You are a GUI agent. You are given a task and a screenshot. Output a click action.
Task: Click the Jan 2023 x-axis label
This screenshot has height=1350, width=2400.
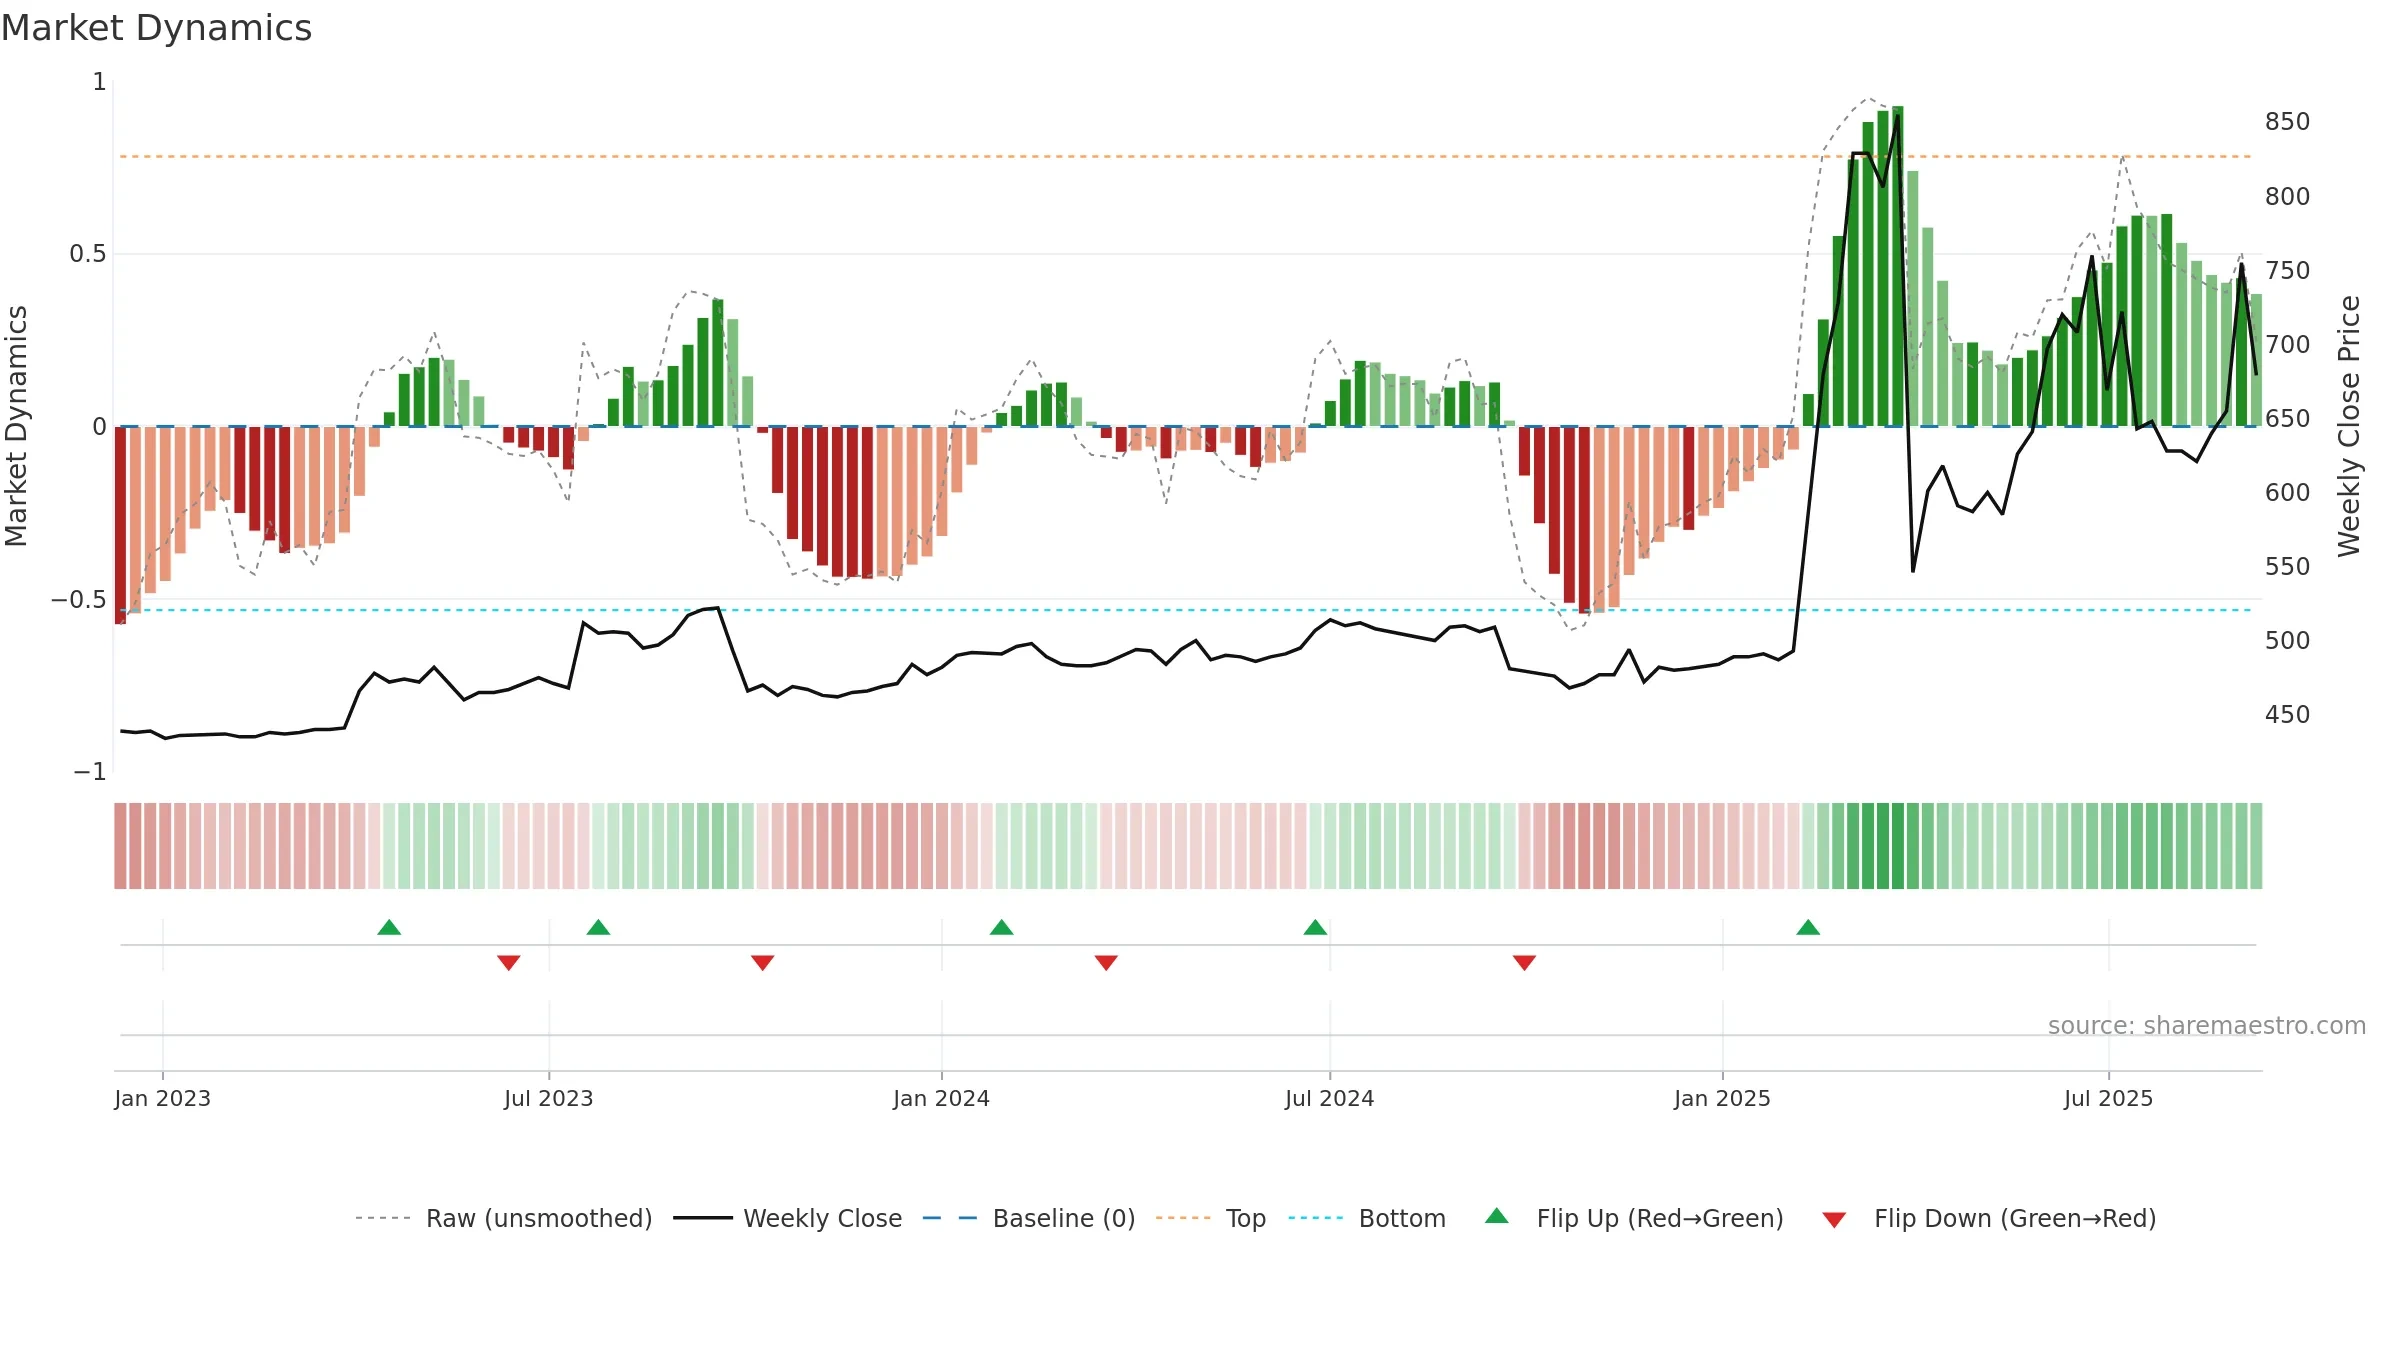pyautogui.click(x=162, y=1098)
